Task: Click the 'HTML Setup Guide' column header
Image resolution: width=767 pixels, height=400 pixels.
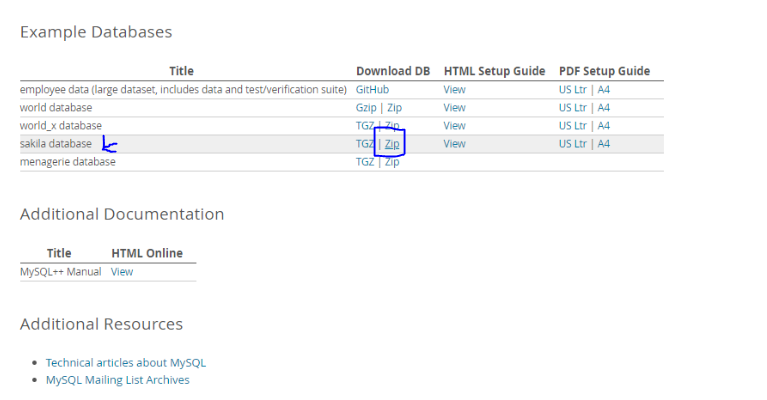Action: coord(495,71)
